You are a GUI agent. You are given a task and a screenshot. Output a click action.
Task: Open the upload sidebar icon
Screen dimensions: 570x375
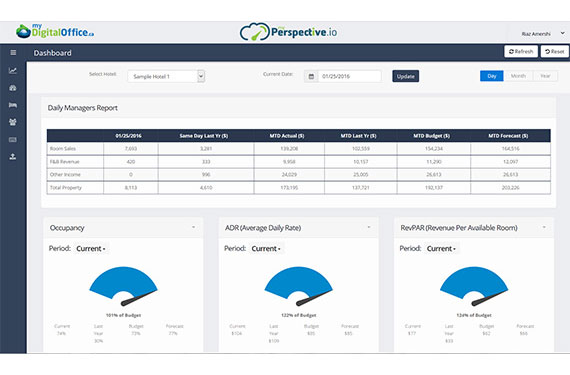coord(13,157)
